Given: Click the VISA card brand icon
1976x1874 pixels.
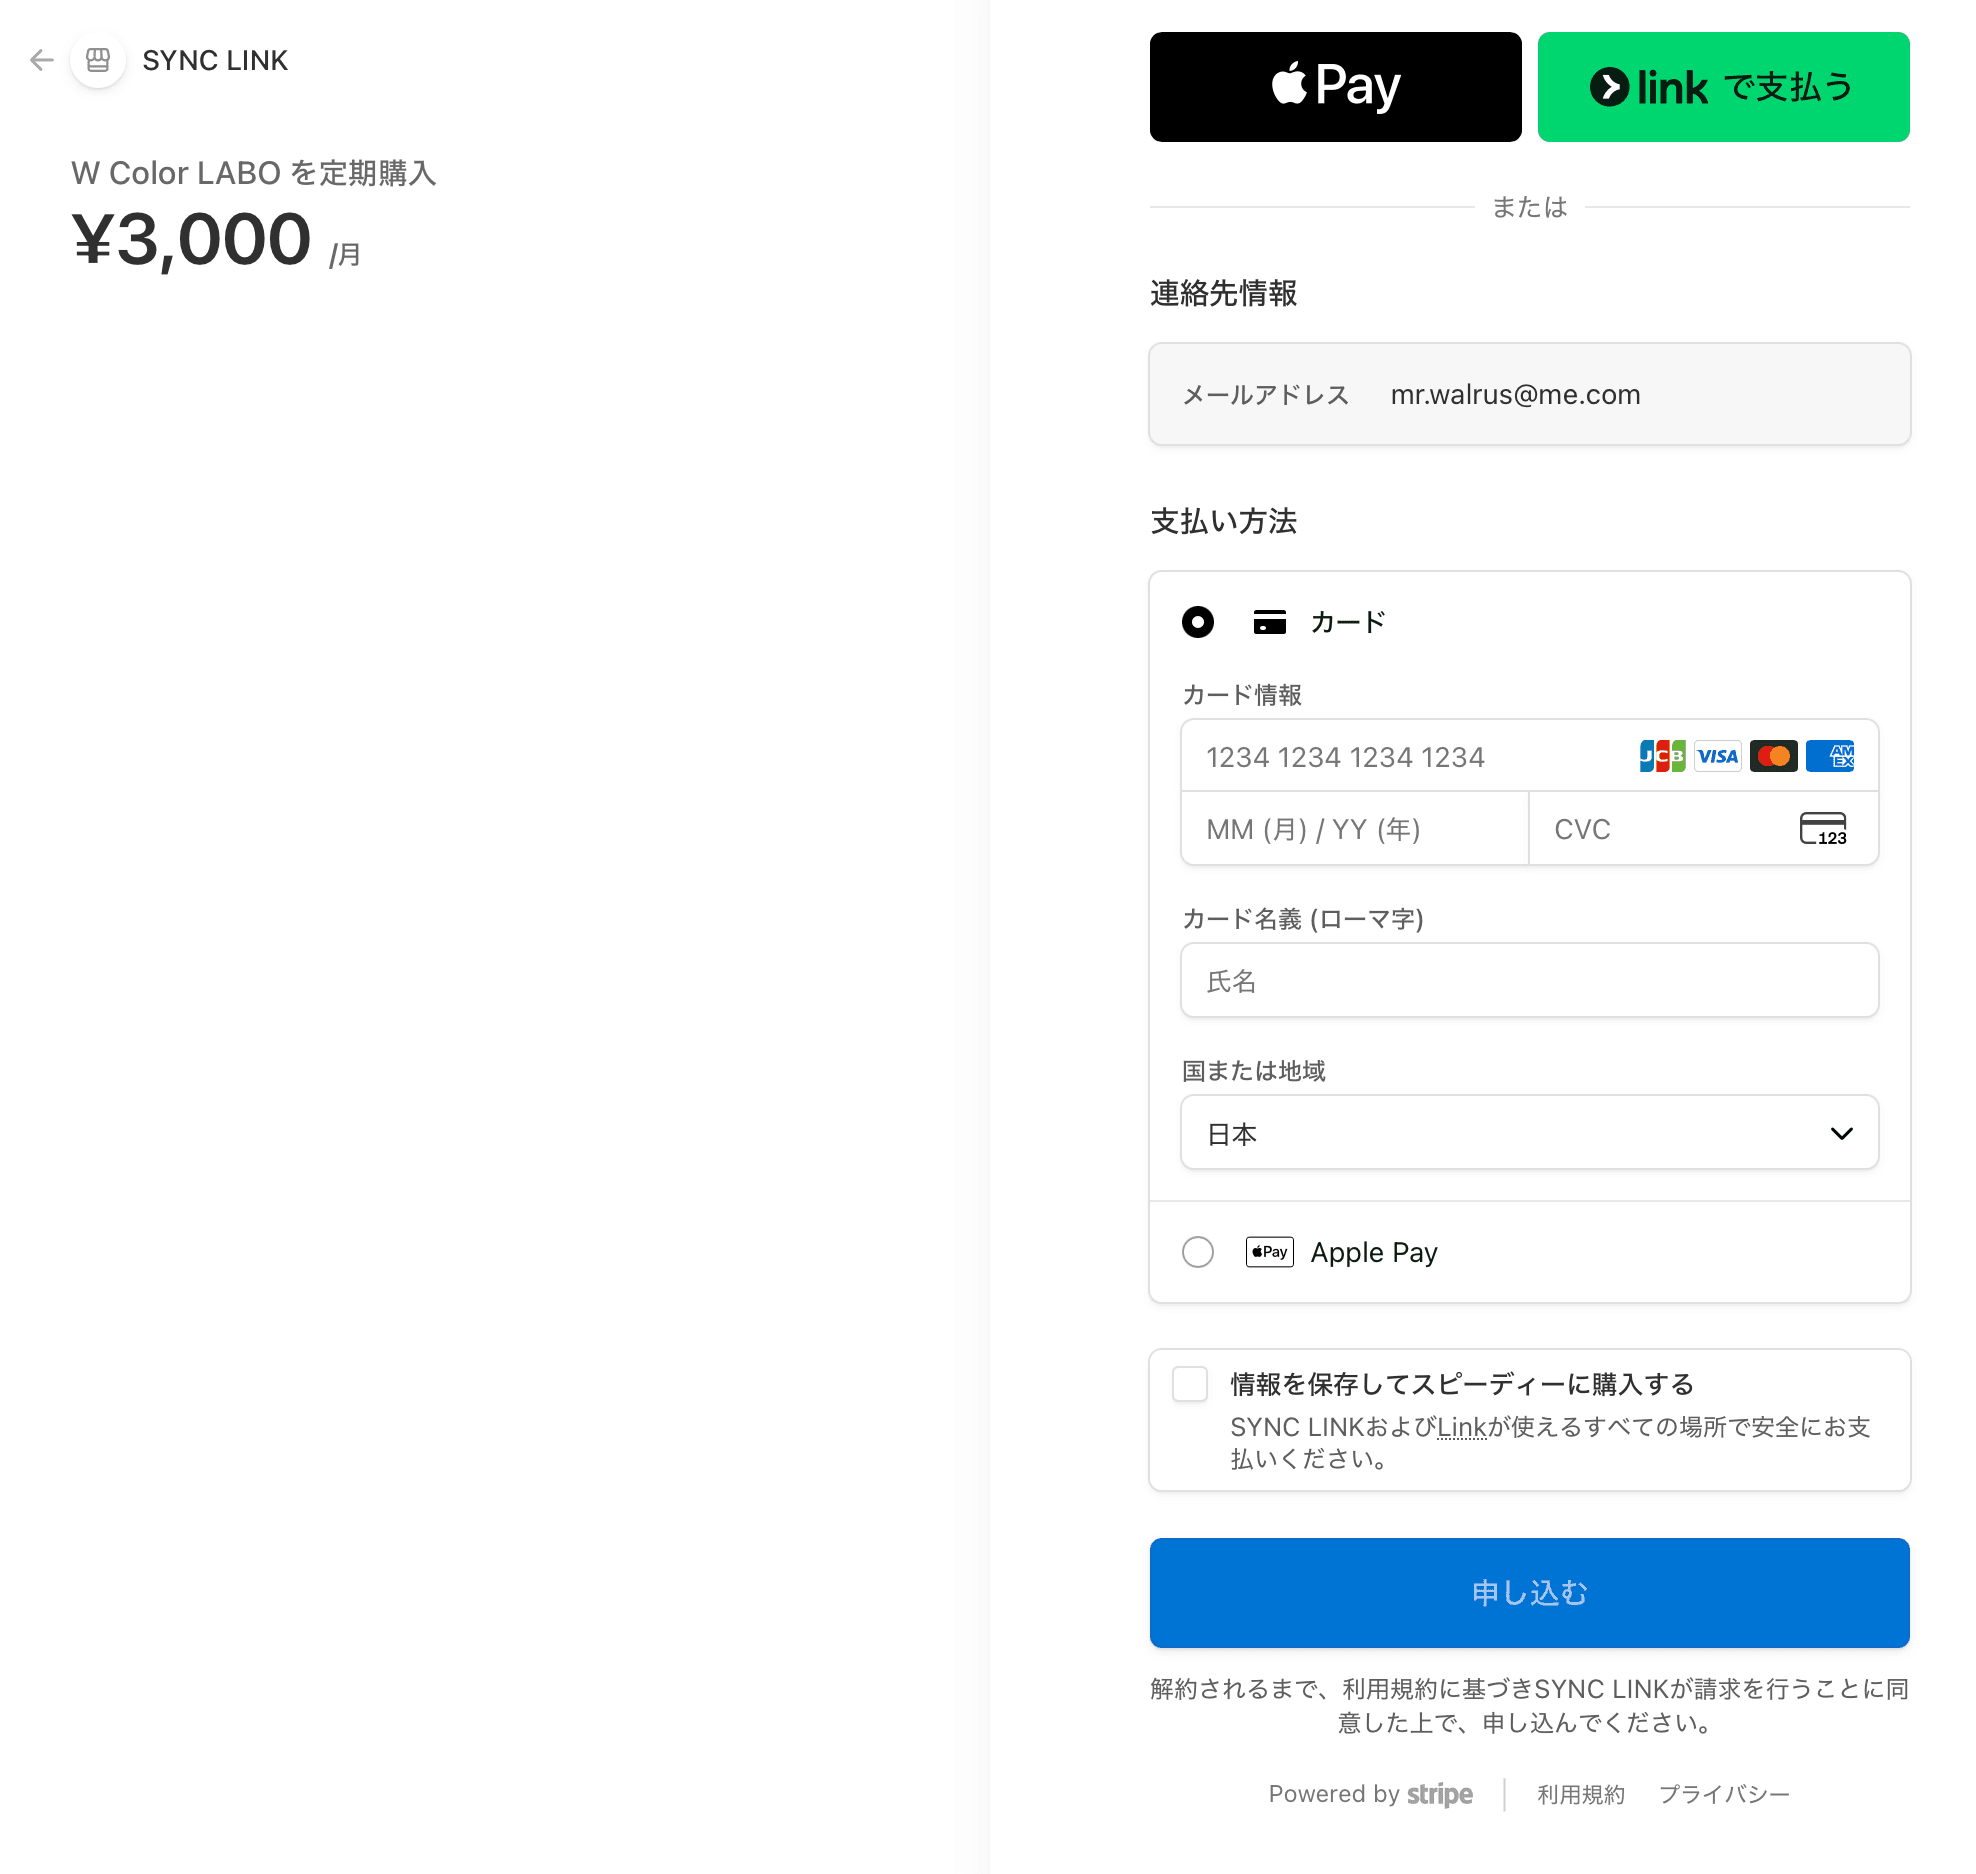Looking at the screenshot, I should tap(1717, 756).
